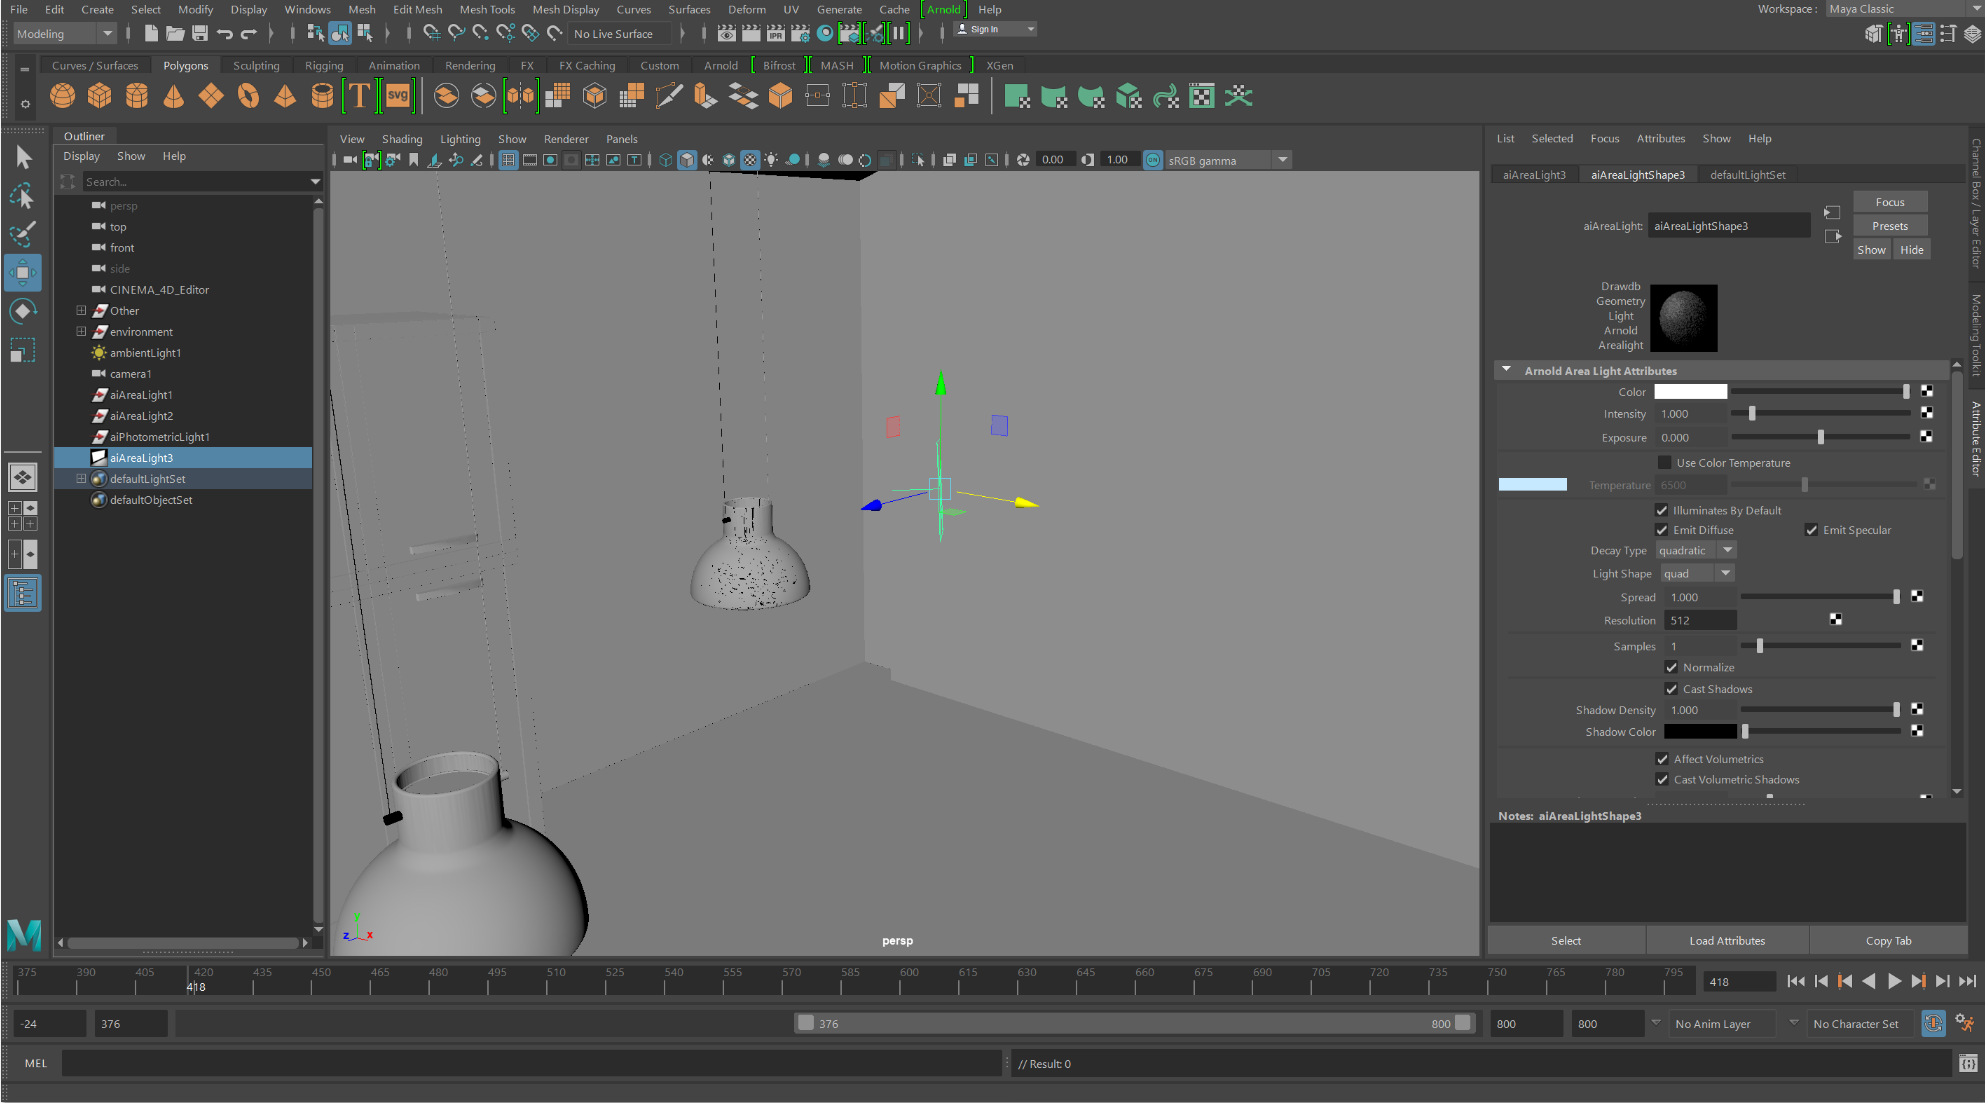The height and width of the screenshot is (1103, 1985).
Task: Click the New Scene icon
Action: [x=151, y=33]
